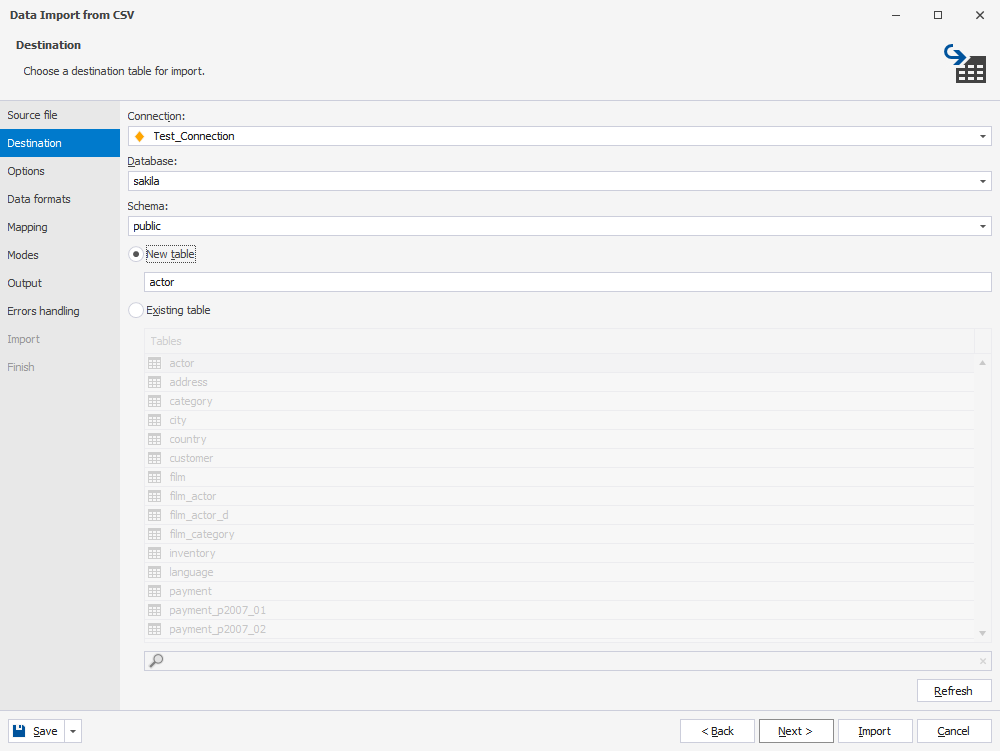
Task: Click the table icon beside actor row
Action: (154, 363)
